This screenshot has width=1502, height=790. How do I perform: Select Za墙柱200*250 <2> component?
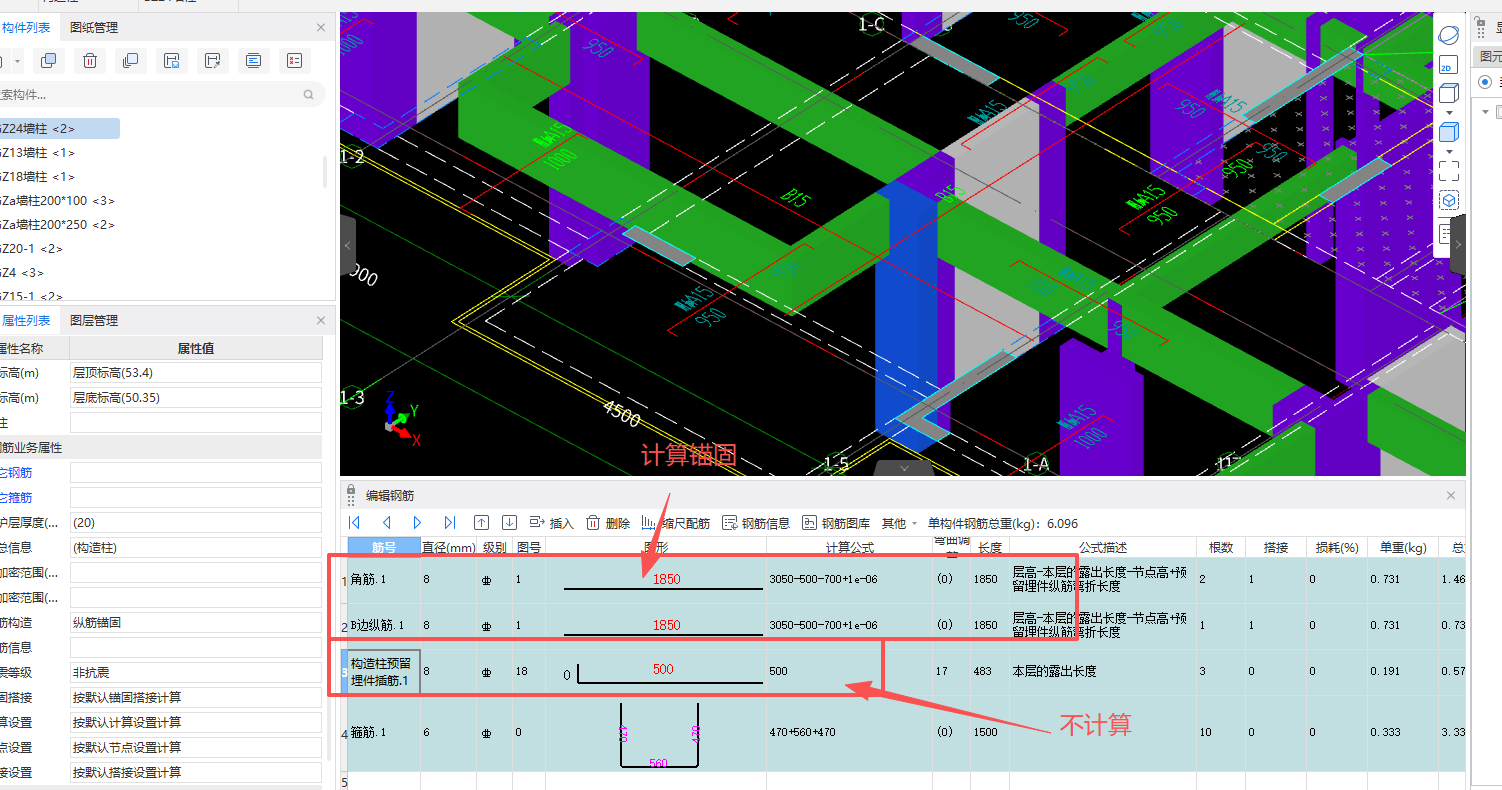point(58,224)
